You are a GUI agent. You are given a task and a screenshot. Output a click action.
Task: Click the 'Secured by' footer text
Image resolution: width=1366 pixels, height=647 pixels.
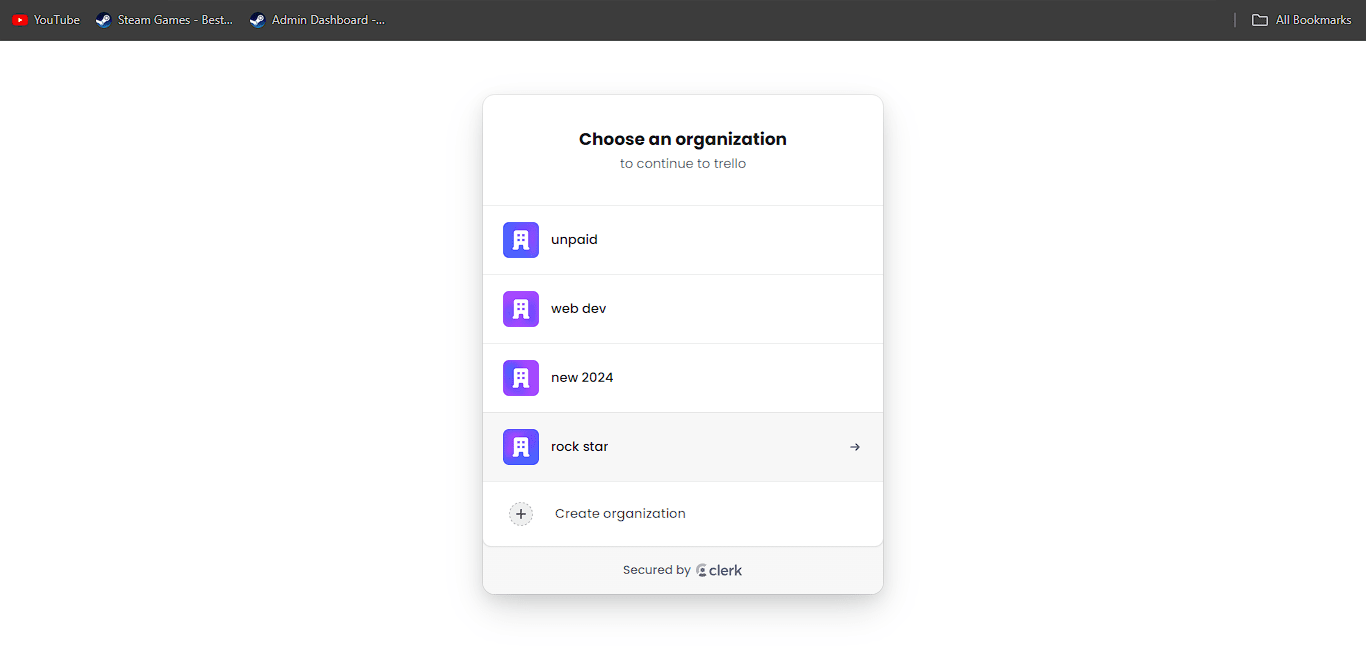pyautogui.click(x=657, y=570)
